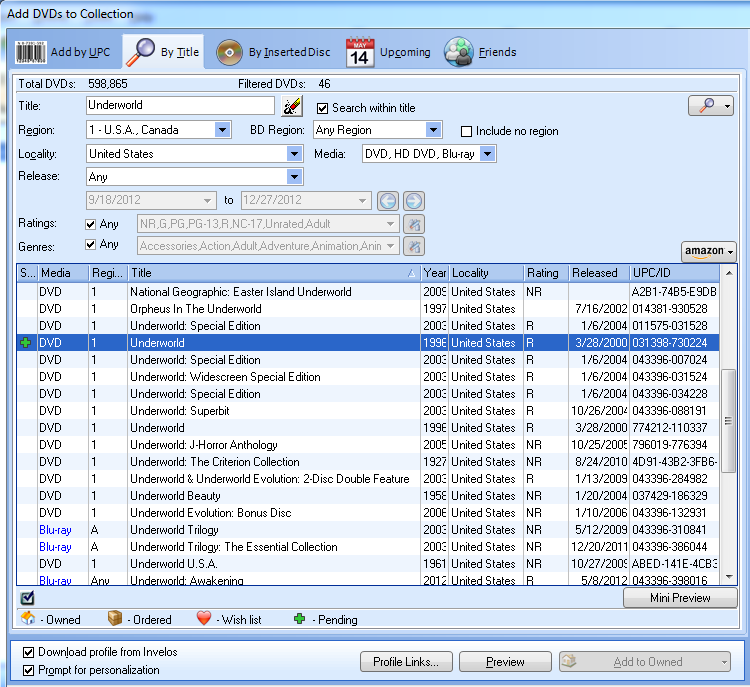Select Underworld Trilogy: The Essential Collection row
This screenshot has height=687, width=750.
[x=368, y=546]
